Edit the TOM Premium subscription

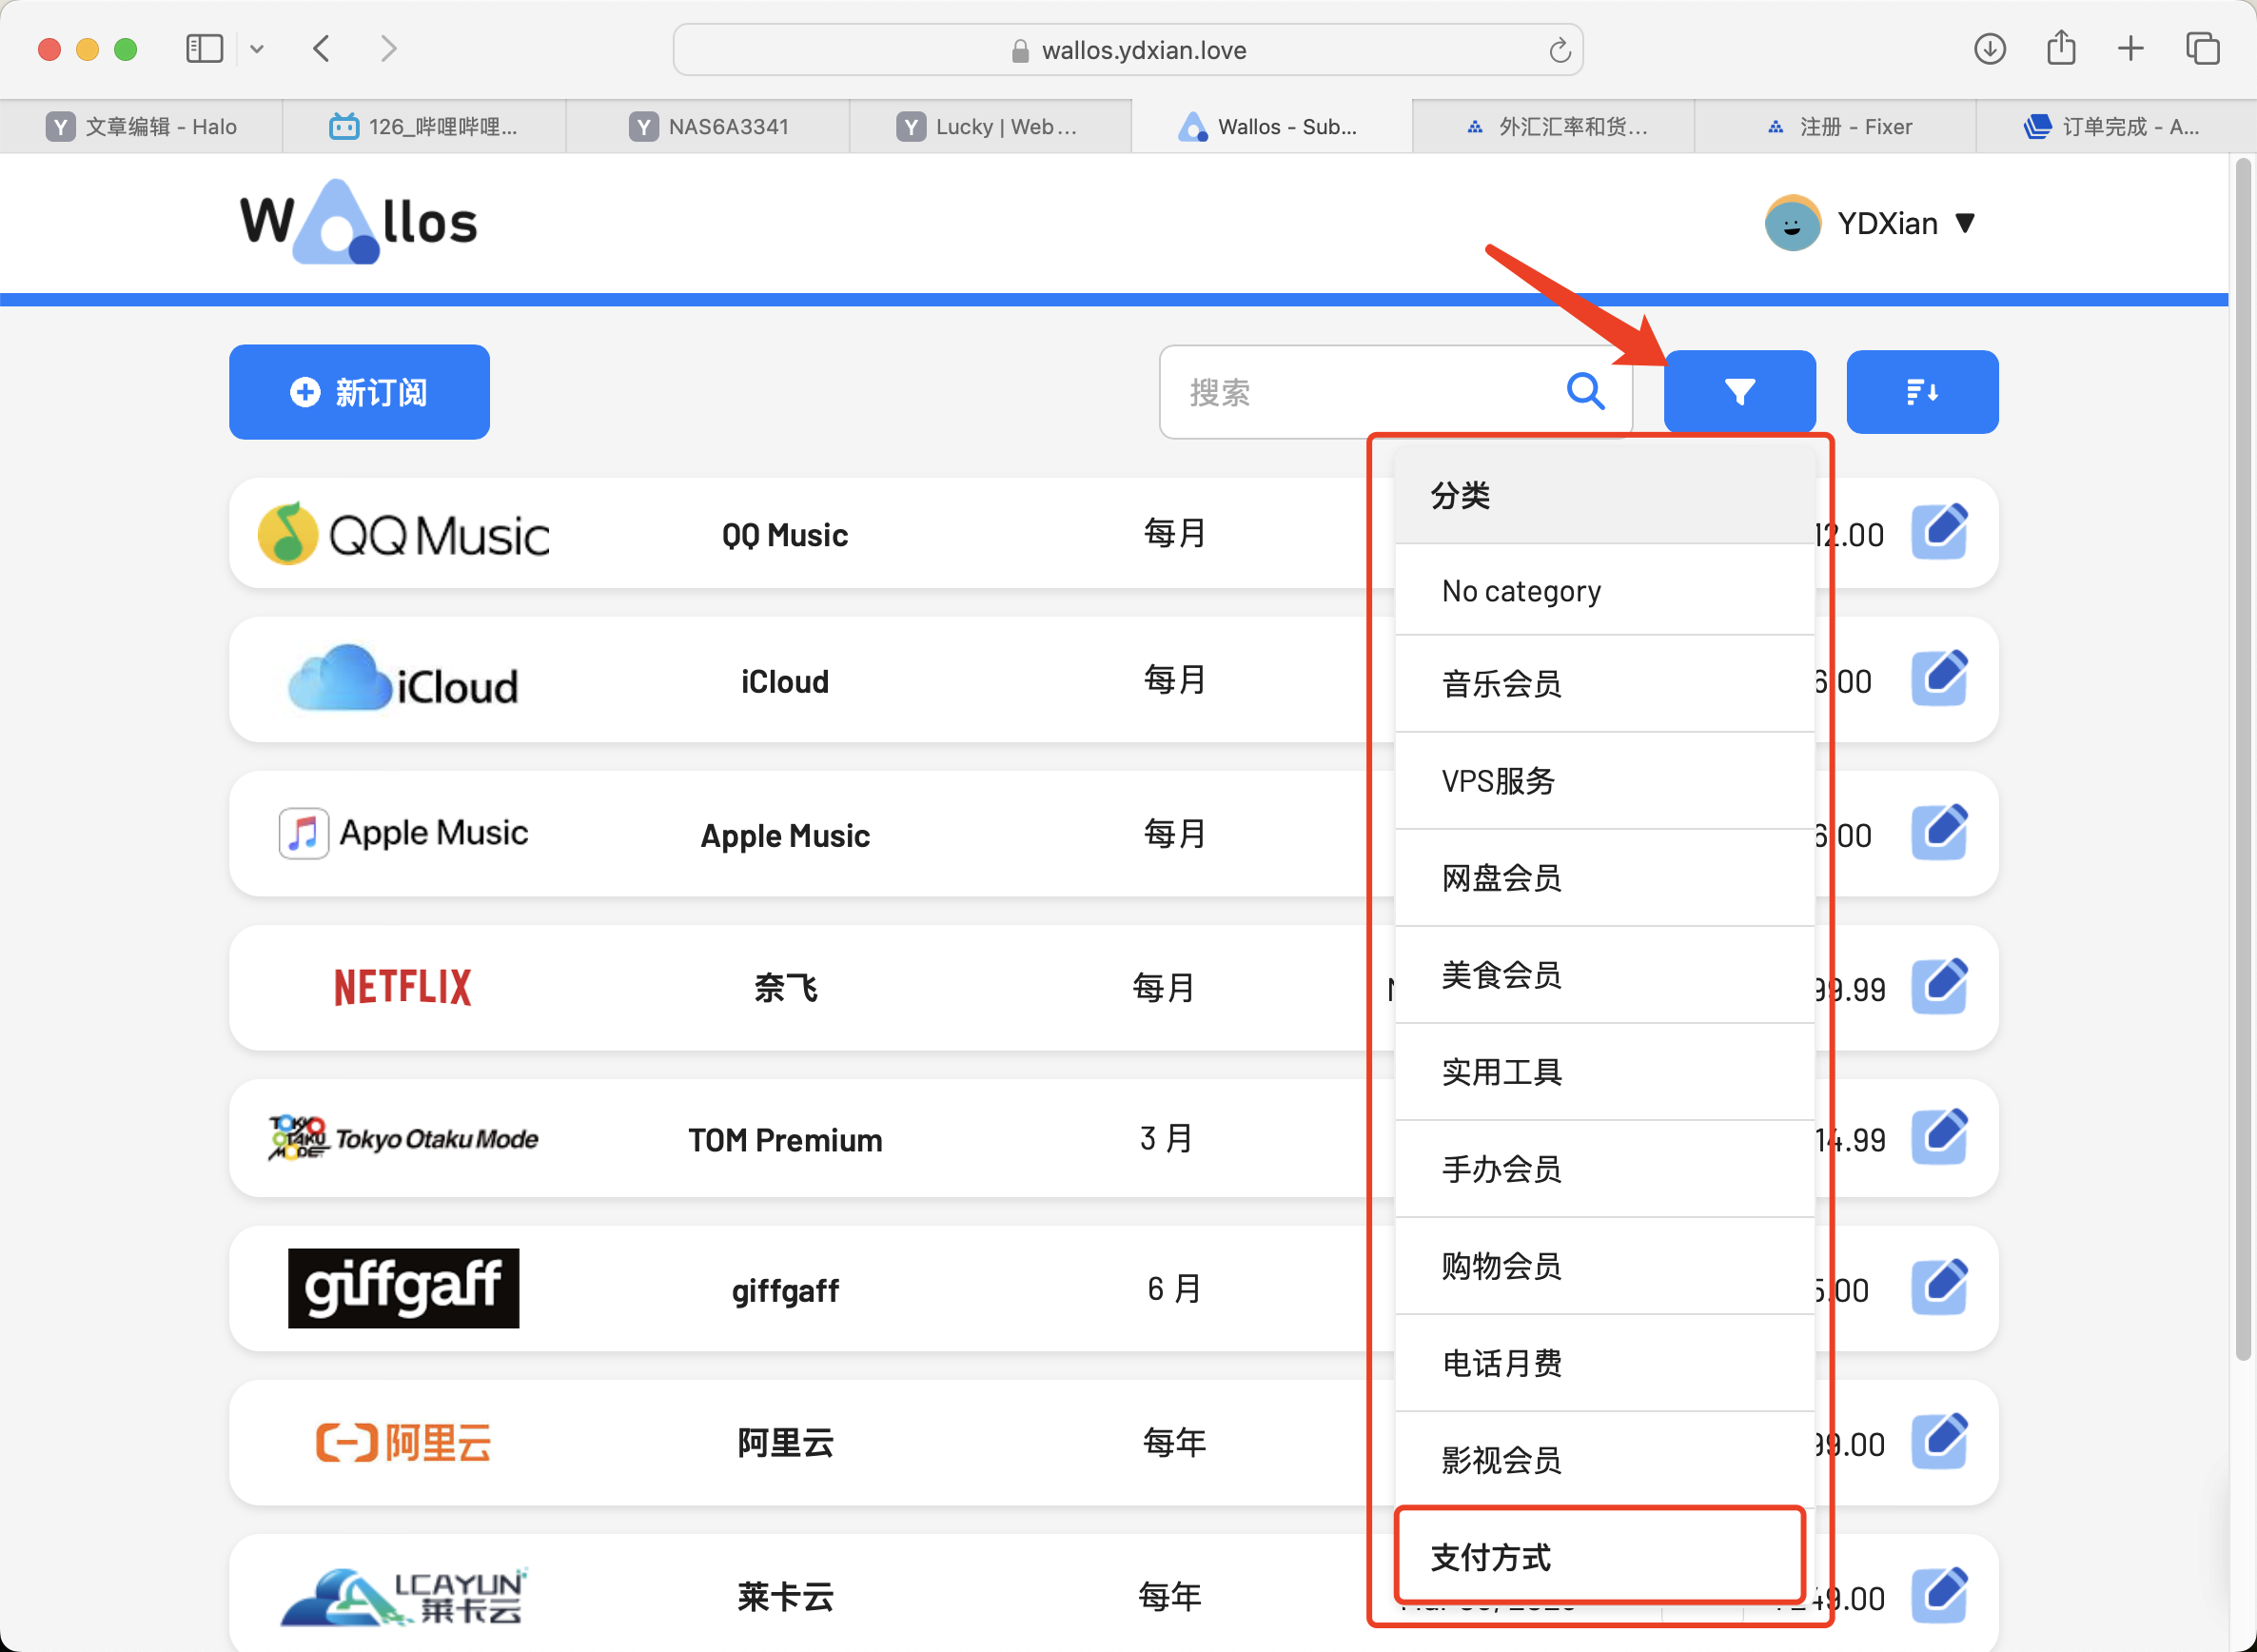(1939, 1137)
